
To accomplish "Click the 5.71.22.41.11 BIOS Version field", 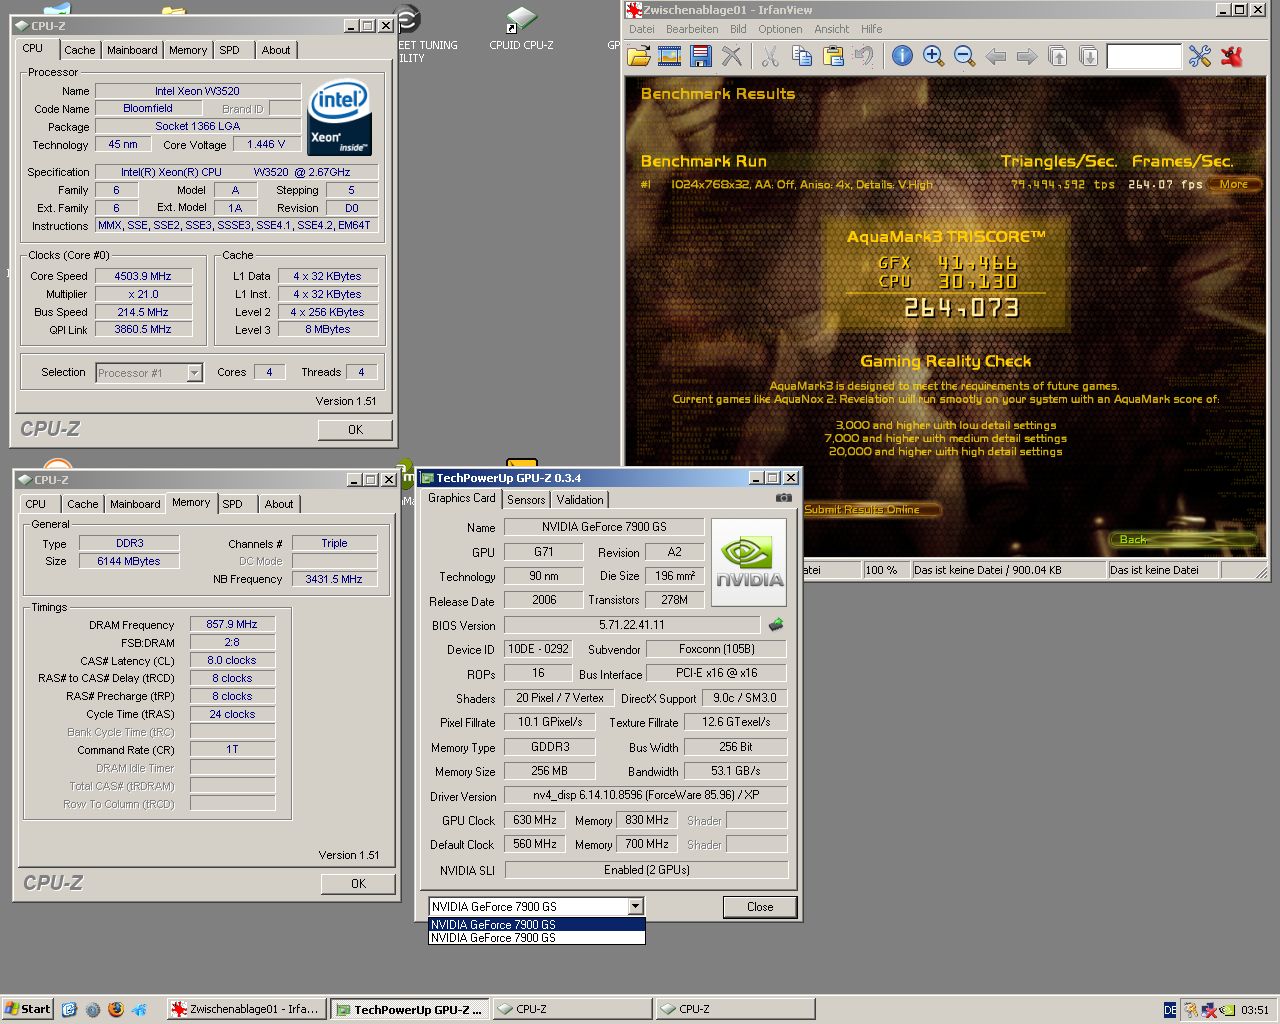I will tap(632, 625).
